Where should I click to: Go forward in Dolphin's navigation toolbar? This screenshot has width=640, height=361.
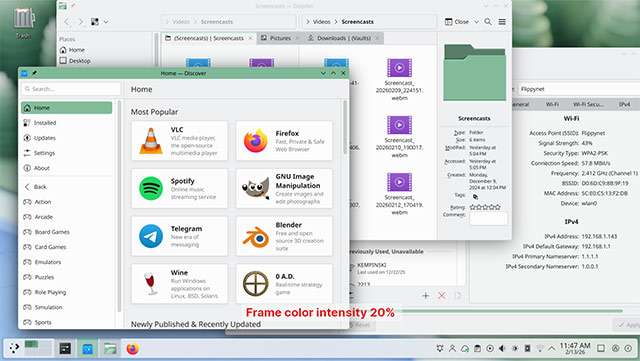[81, 22]
